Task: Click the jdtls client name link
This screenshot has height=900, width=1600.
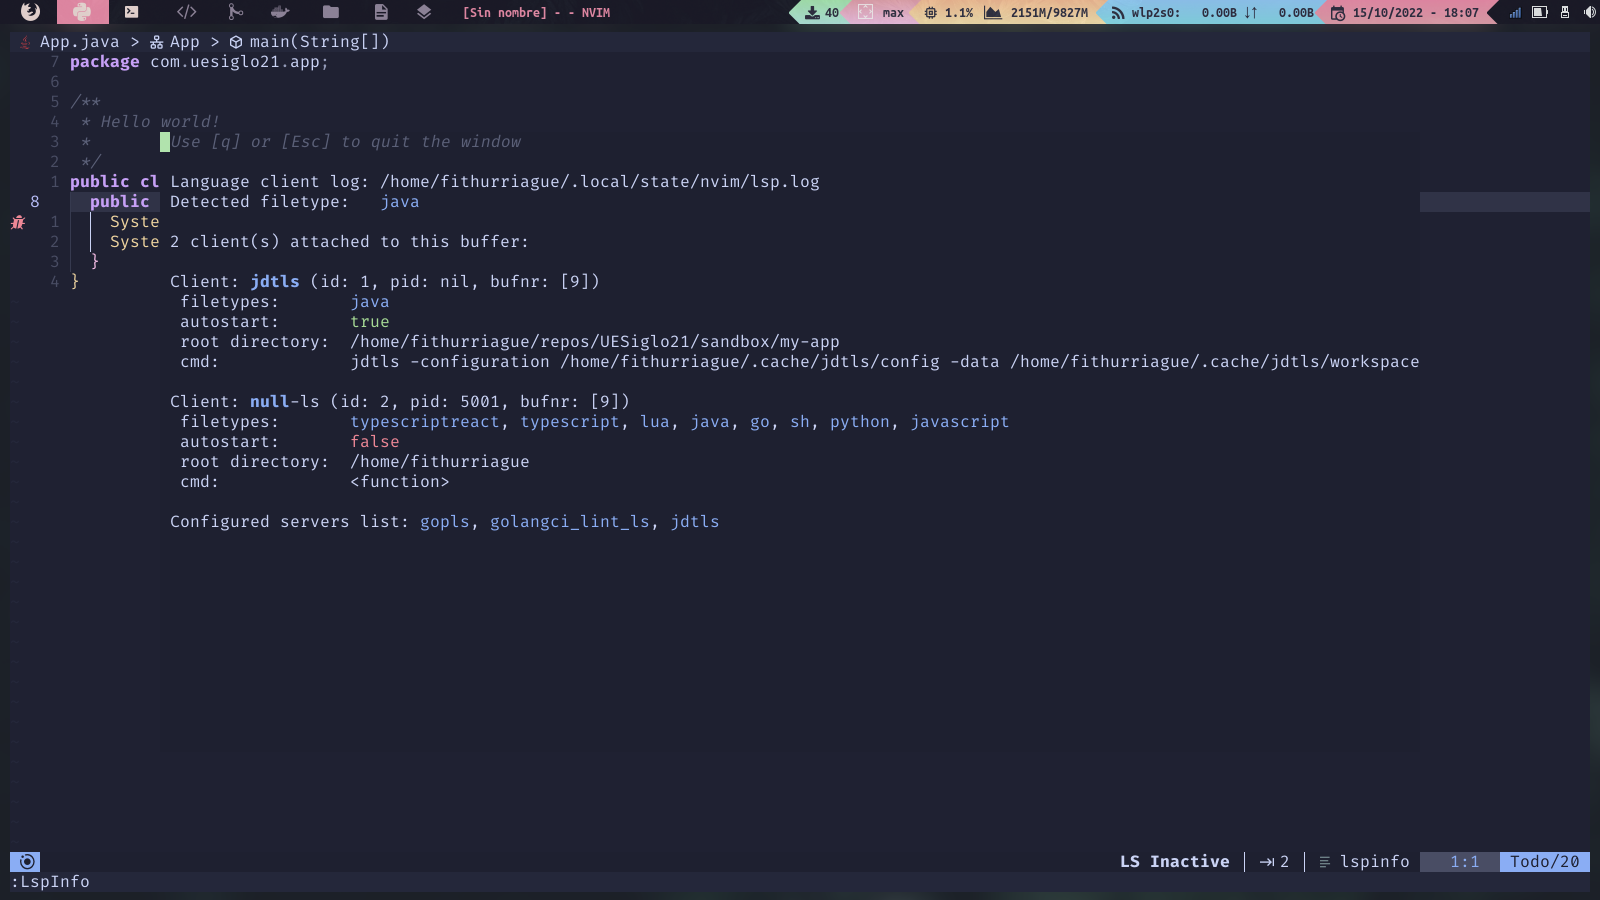Action: tap(273, 281)
